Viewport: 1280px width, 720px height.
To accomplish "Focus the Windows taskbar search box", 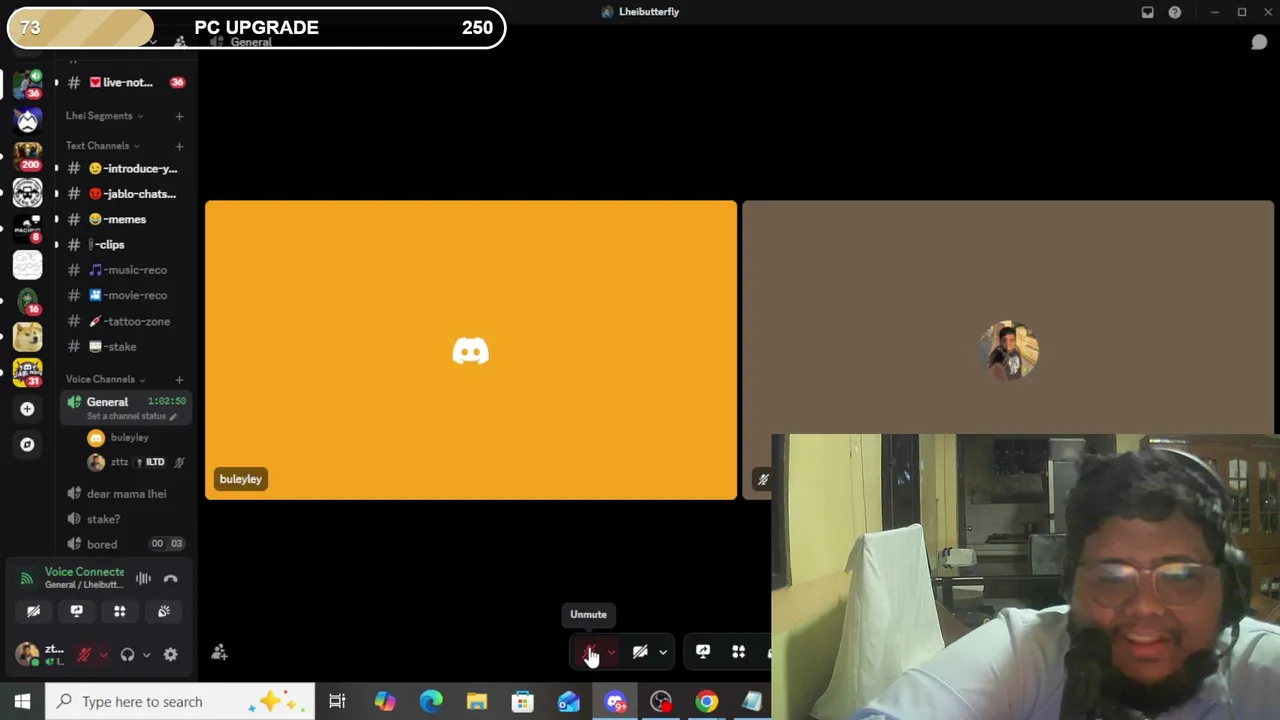I will coord(180,702).
